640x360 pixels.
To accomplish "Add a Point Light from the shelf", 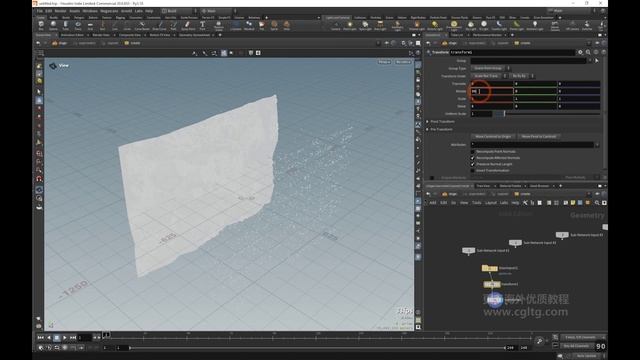I will click(x=350, y=26).
